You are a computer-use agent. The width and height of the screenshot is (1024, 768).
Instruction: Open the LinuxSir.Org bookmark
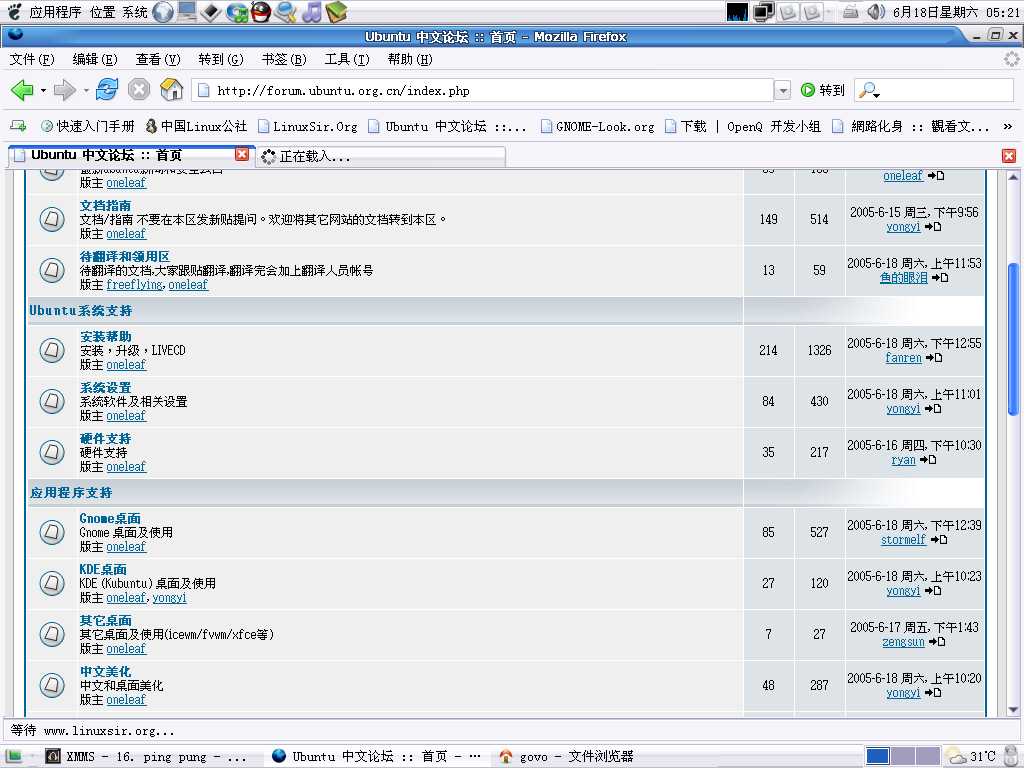point(308,126)
